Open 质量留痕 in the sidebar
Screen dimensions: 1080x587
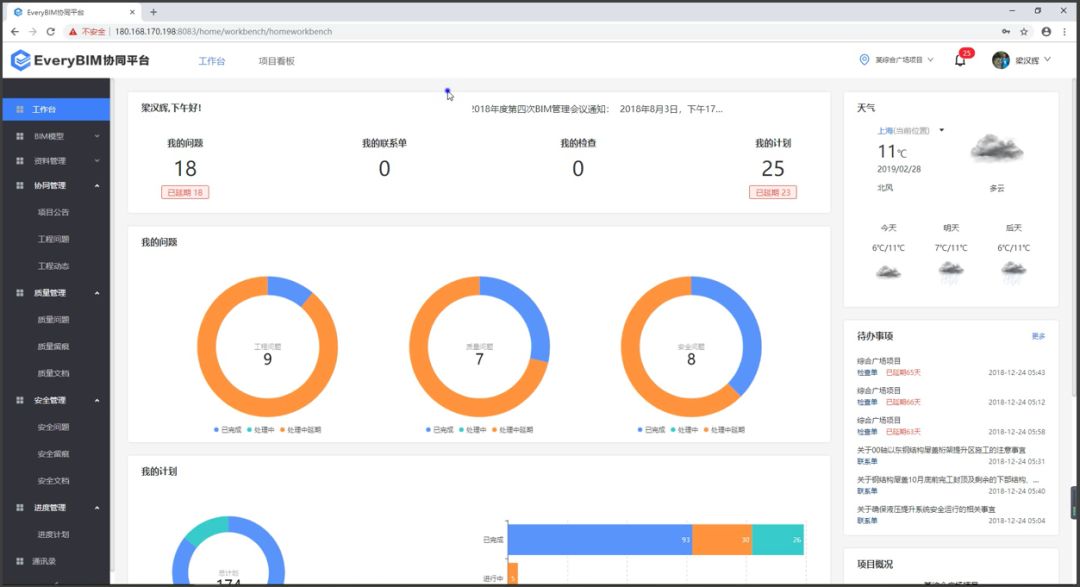tap(54, 347)
